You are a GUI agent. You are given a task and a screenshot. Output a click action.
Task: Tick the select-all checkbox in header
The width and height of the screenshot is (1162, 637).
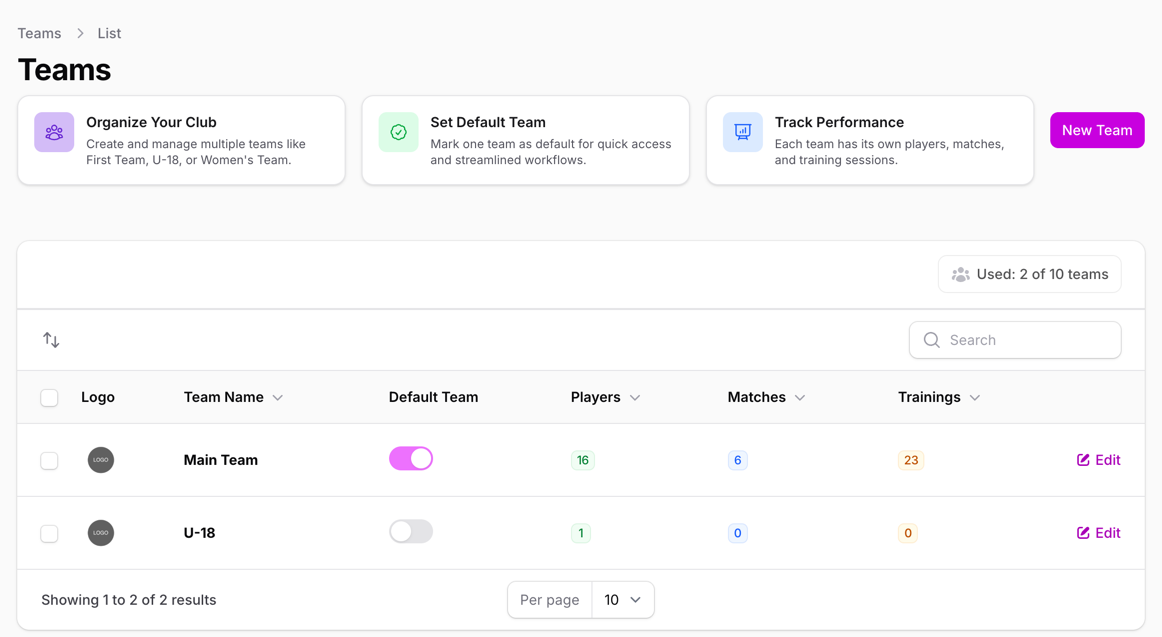click(49, 398)
